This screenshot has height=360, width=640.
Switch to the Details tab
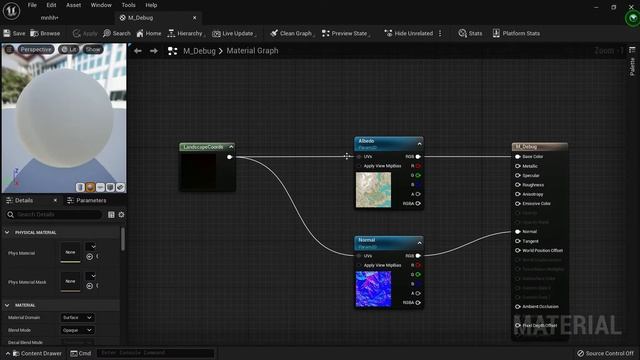pos(24,200)
